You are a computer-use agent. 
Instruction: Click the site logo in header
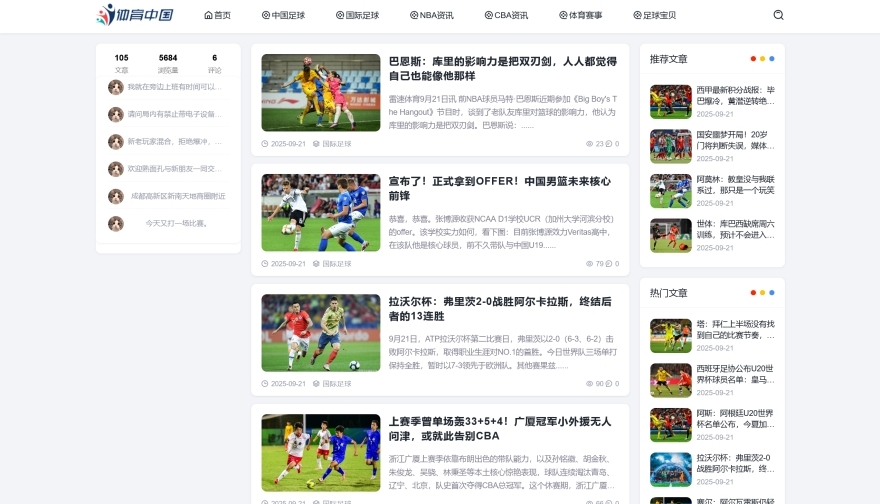[135, 15]
